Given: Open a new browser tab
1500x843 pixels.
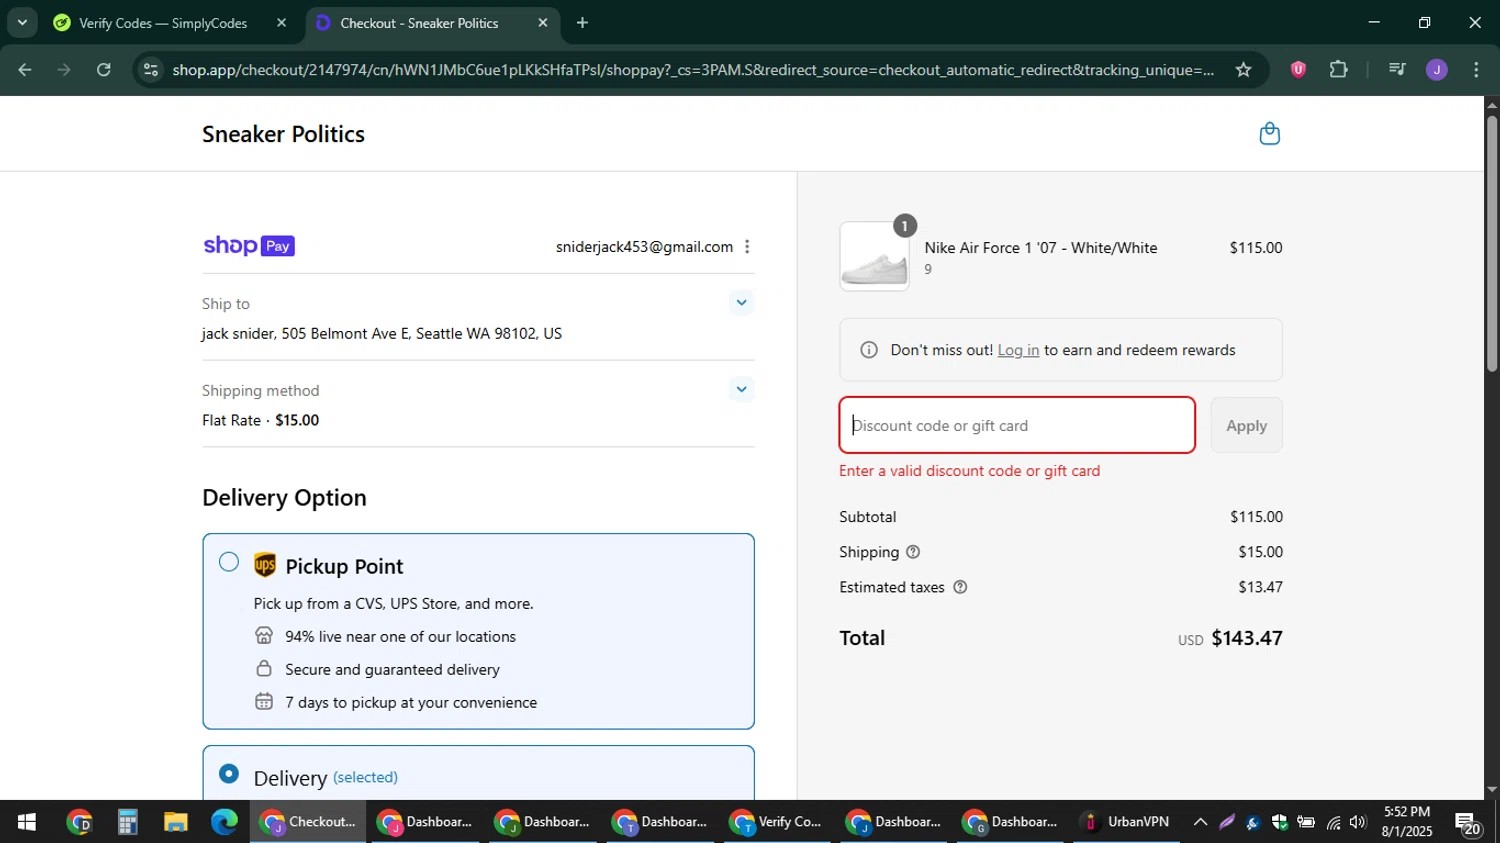Looking at the screenshot, I should point(582,22).
